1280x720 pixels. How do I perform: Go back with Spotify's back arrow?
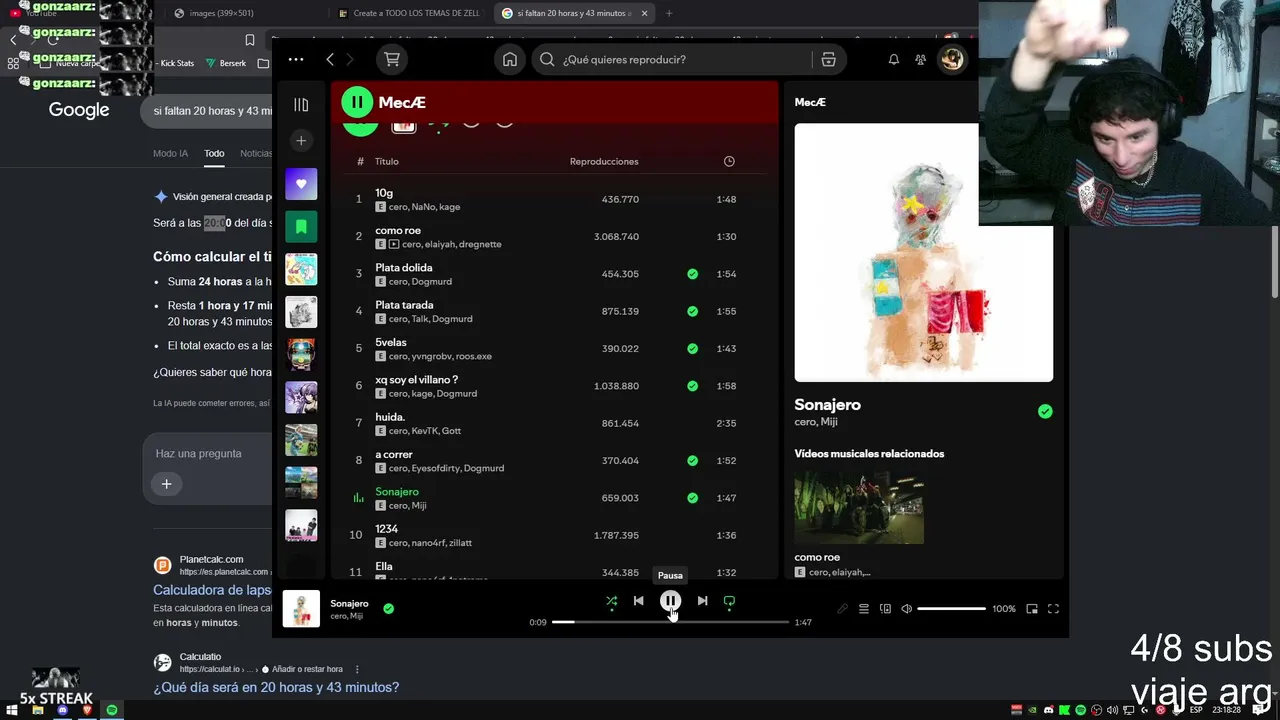330,60
